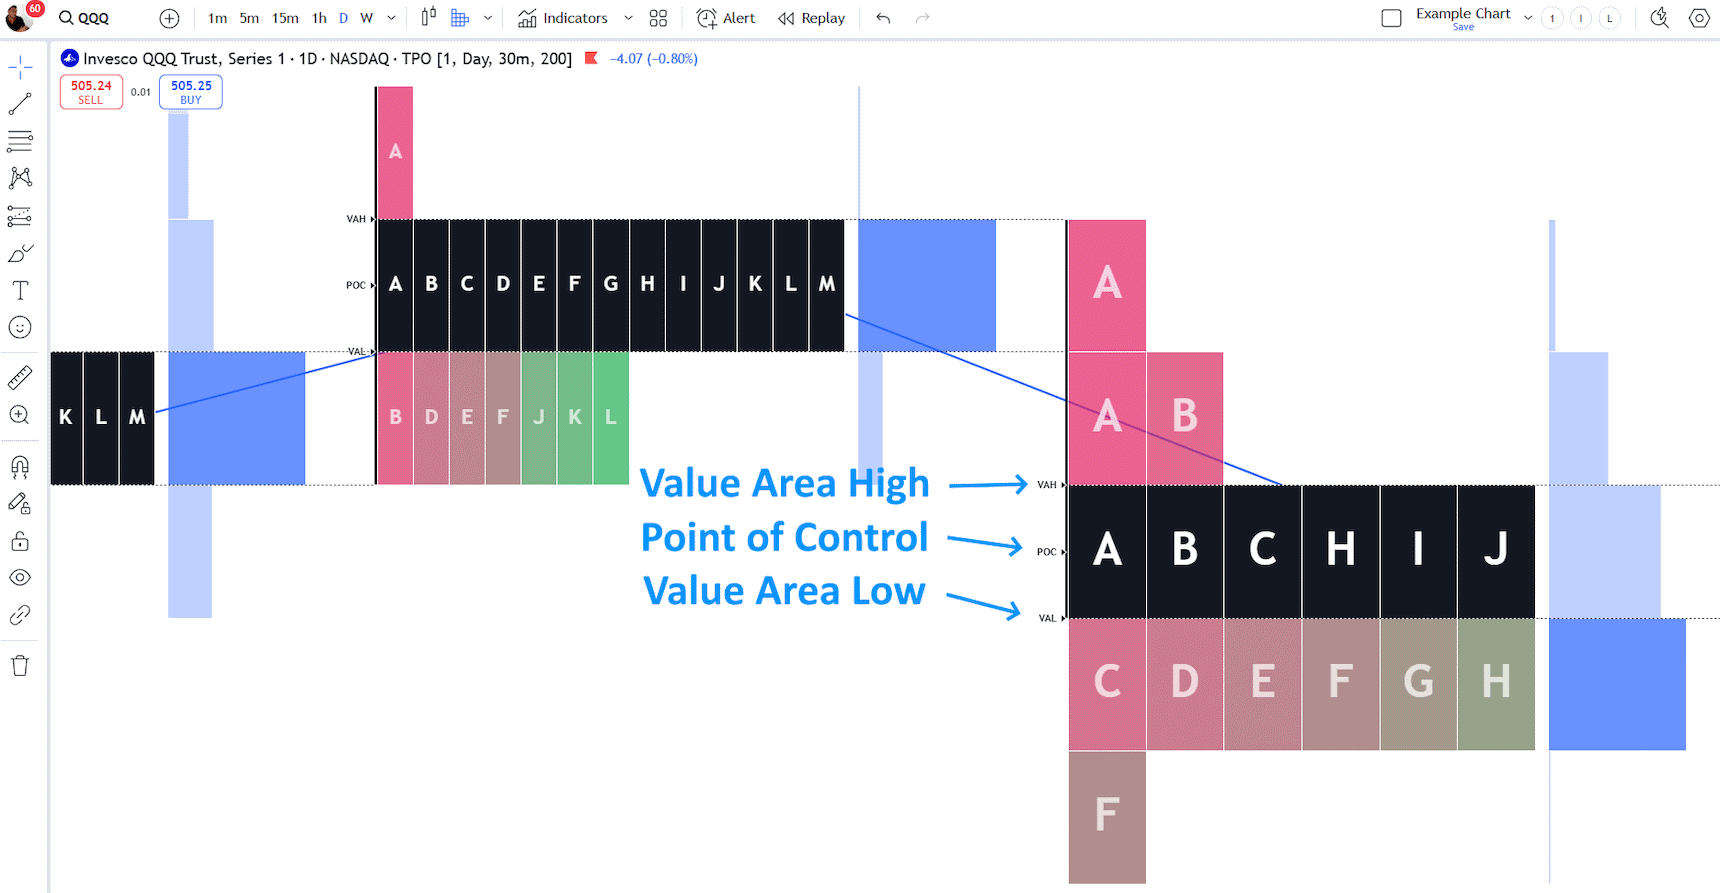Activate the zoom-in tool
The height and width of the screenshot is (893, 1720).
coord(20,415)
